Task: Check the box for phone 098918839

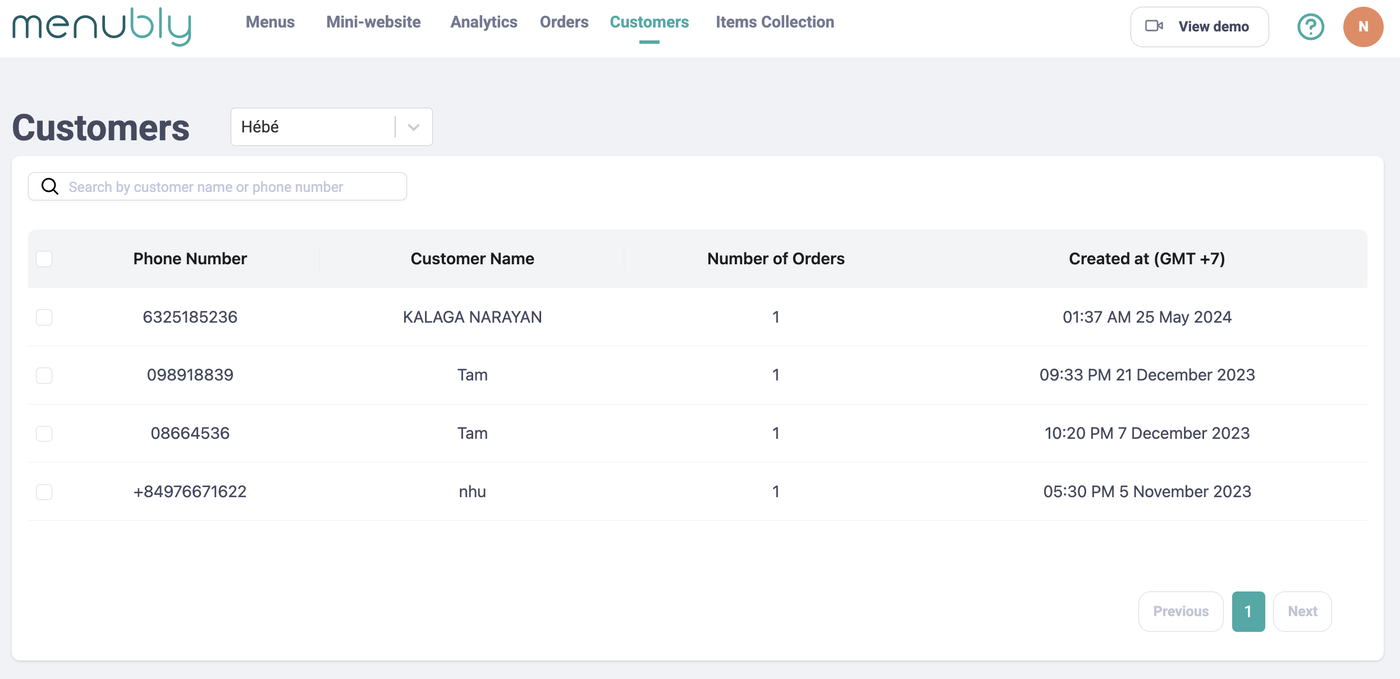Action: click(x=44, y=375)
